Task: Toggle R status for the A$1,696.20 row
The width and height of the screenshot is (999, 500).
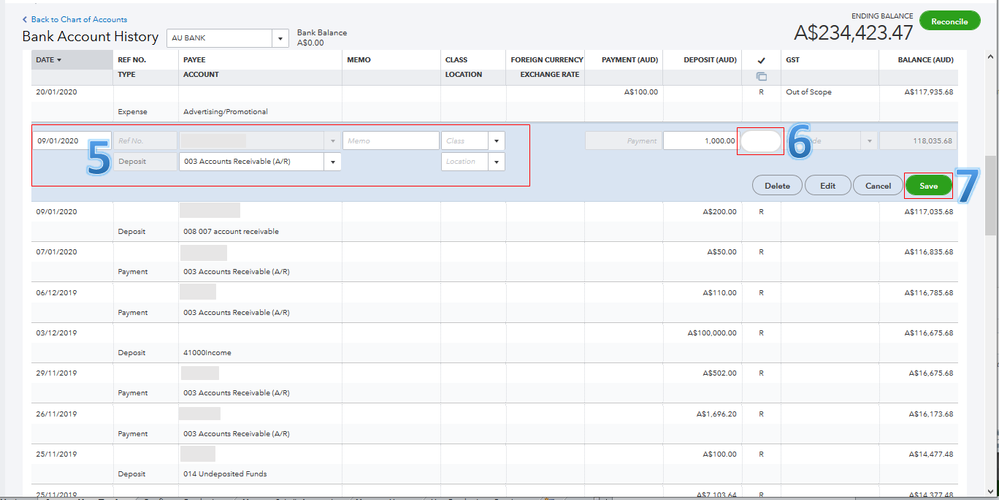Action: (761, 414)
